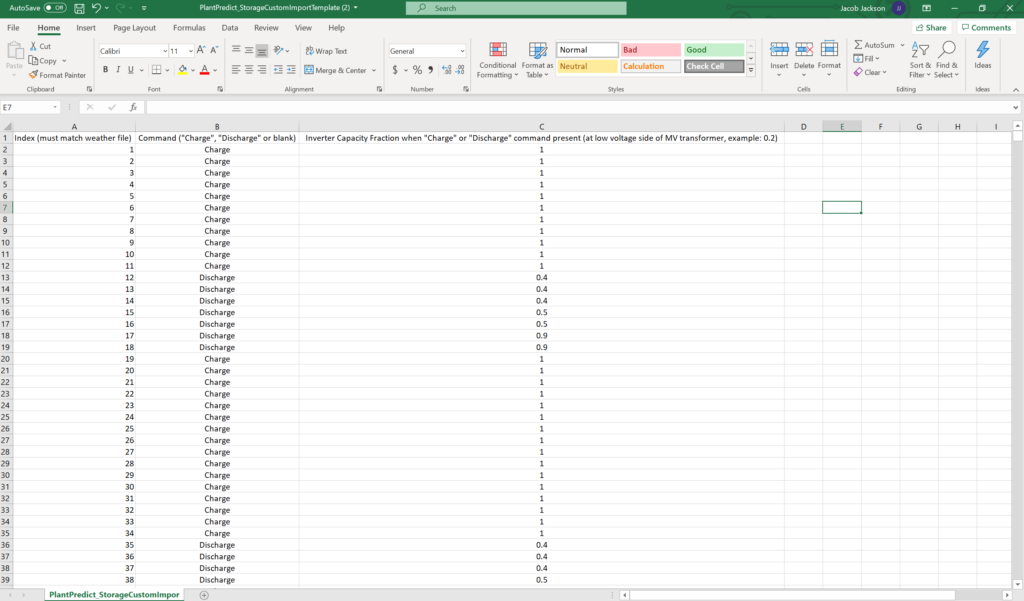Click the Decrease Font Size icon
The image size is (1024, 601).
(214, 50)
